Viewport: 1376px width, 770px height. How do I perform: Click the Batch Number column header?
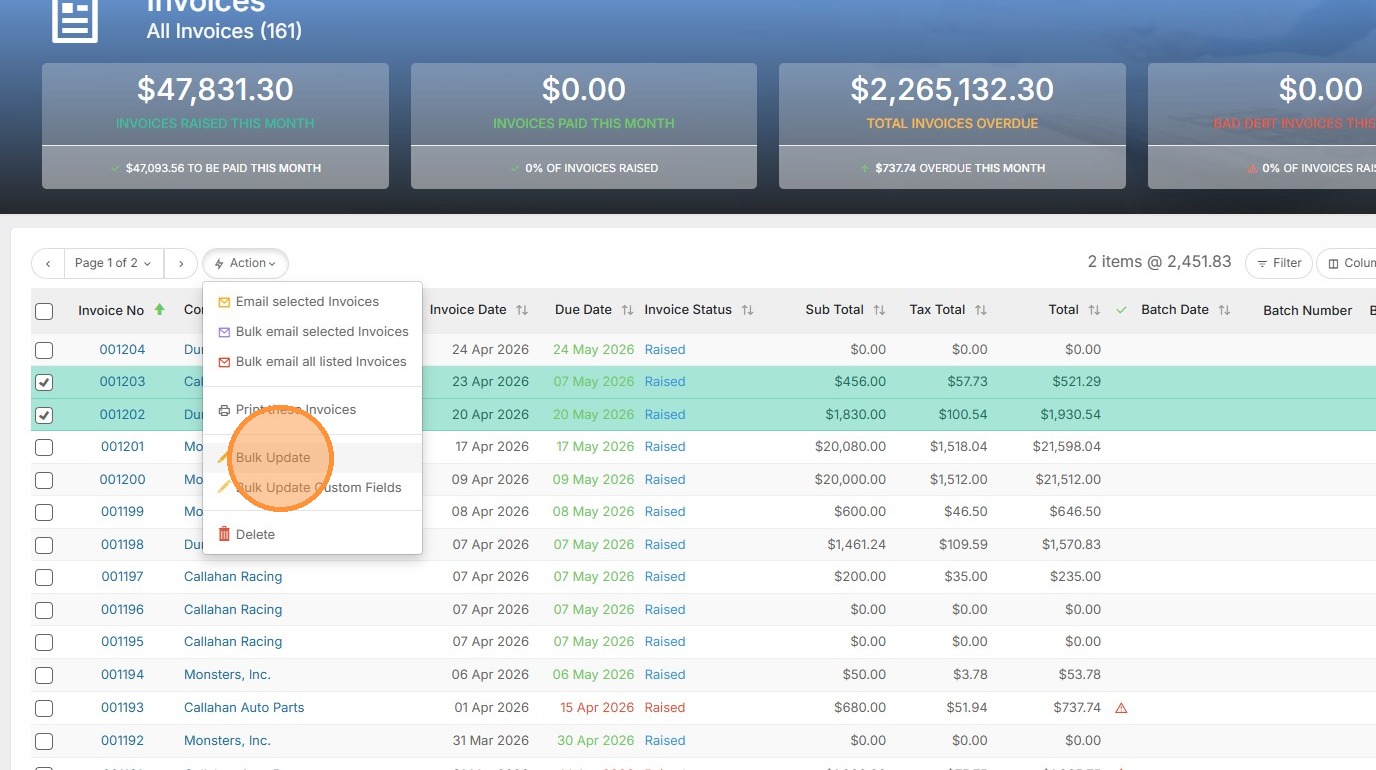[x=1308, y=311]
